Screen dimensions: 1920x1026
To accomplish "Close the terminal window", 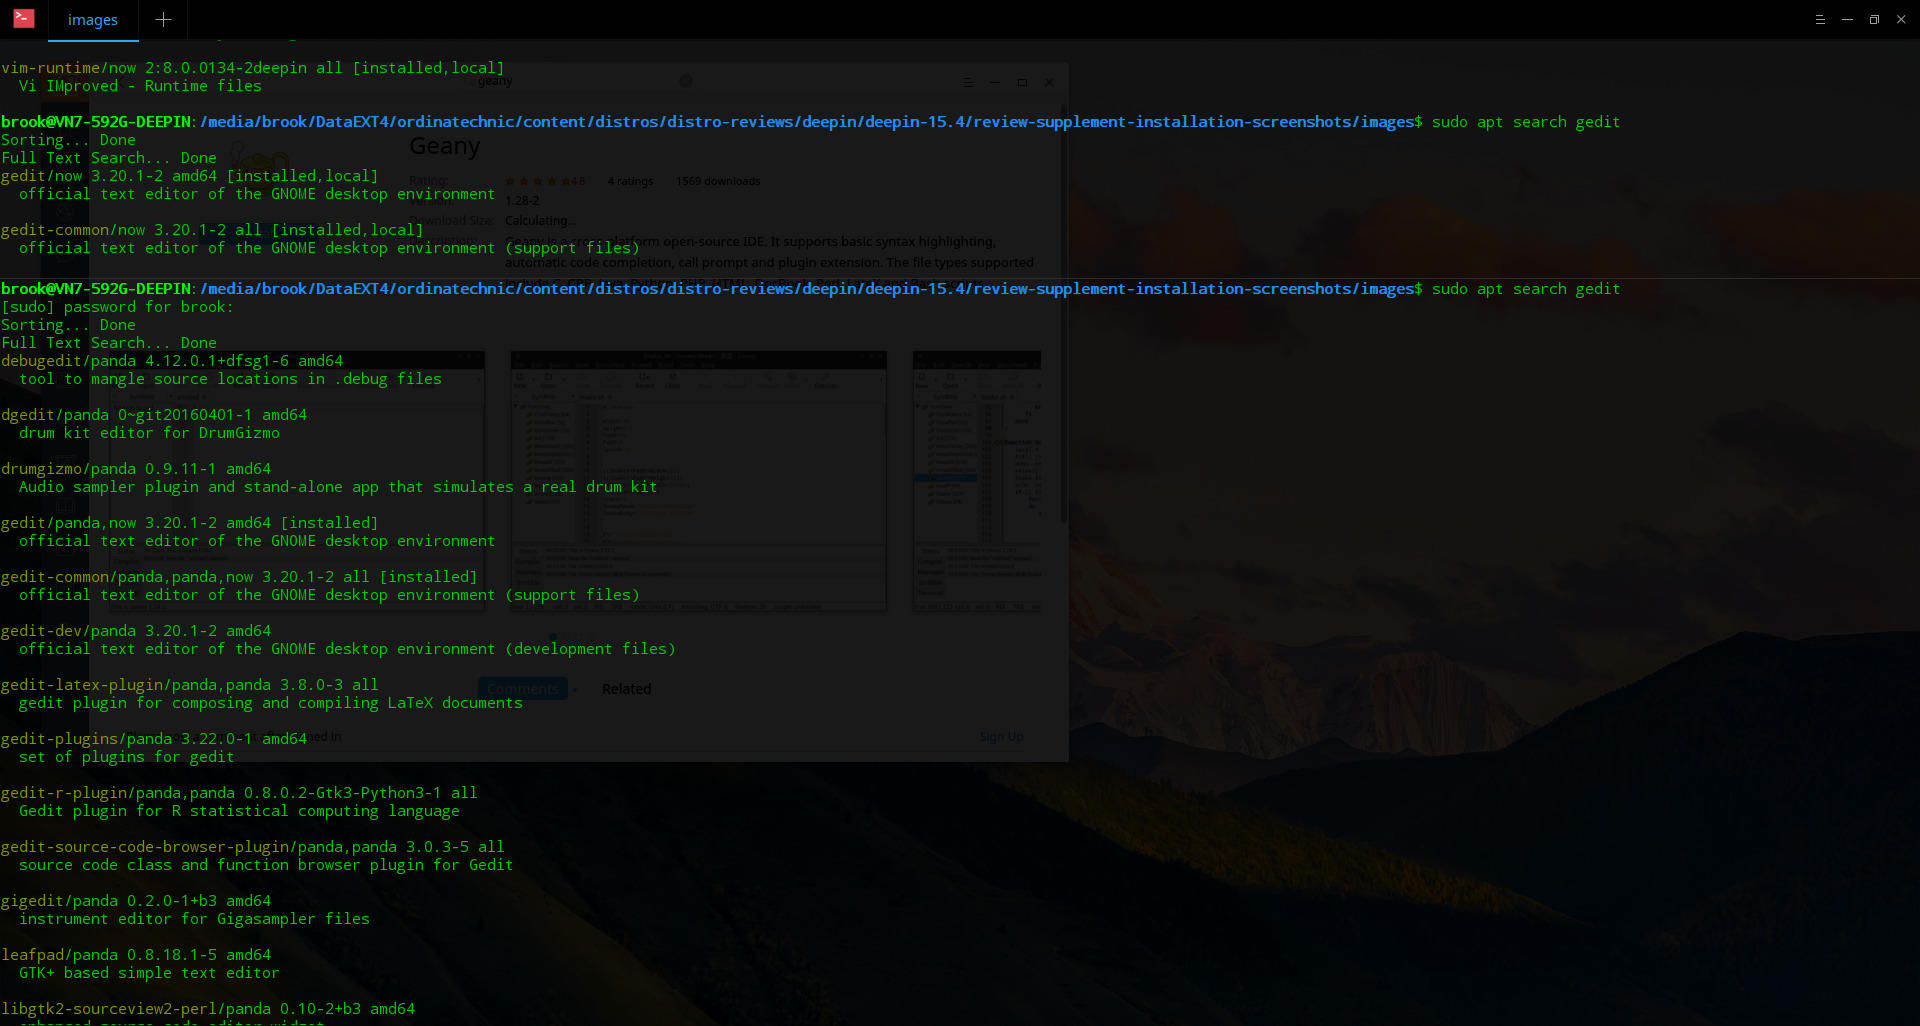I will click(x=1901, y=20).
